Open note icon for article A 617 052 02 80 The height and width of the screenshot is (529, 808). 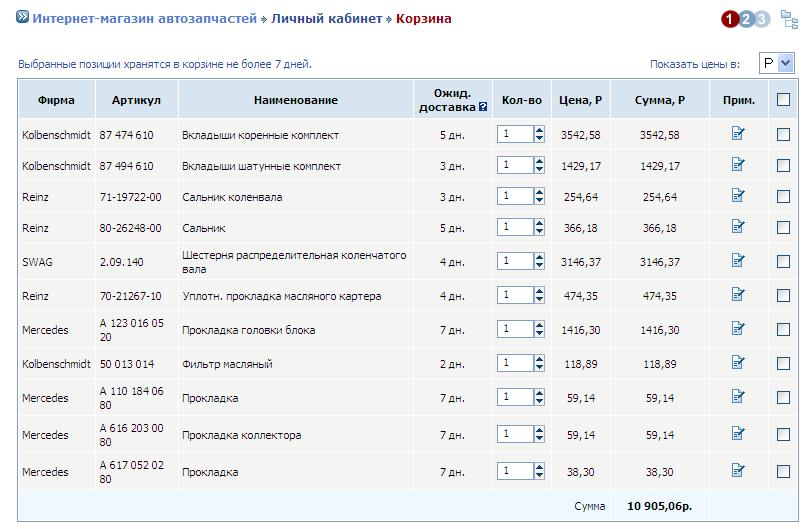738,471
